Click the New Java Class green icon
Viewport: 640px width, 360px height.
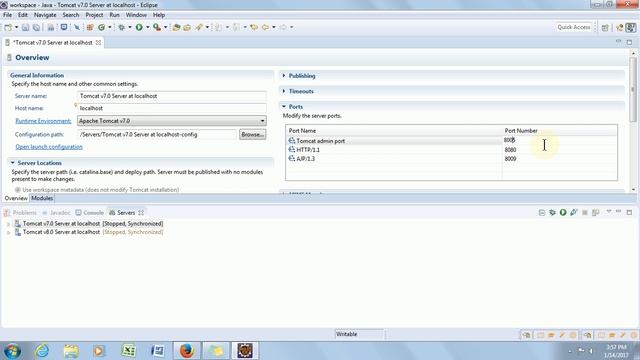pyautogui.click(x=101, y=27)
